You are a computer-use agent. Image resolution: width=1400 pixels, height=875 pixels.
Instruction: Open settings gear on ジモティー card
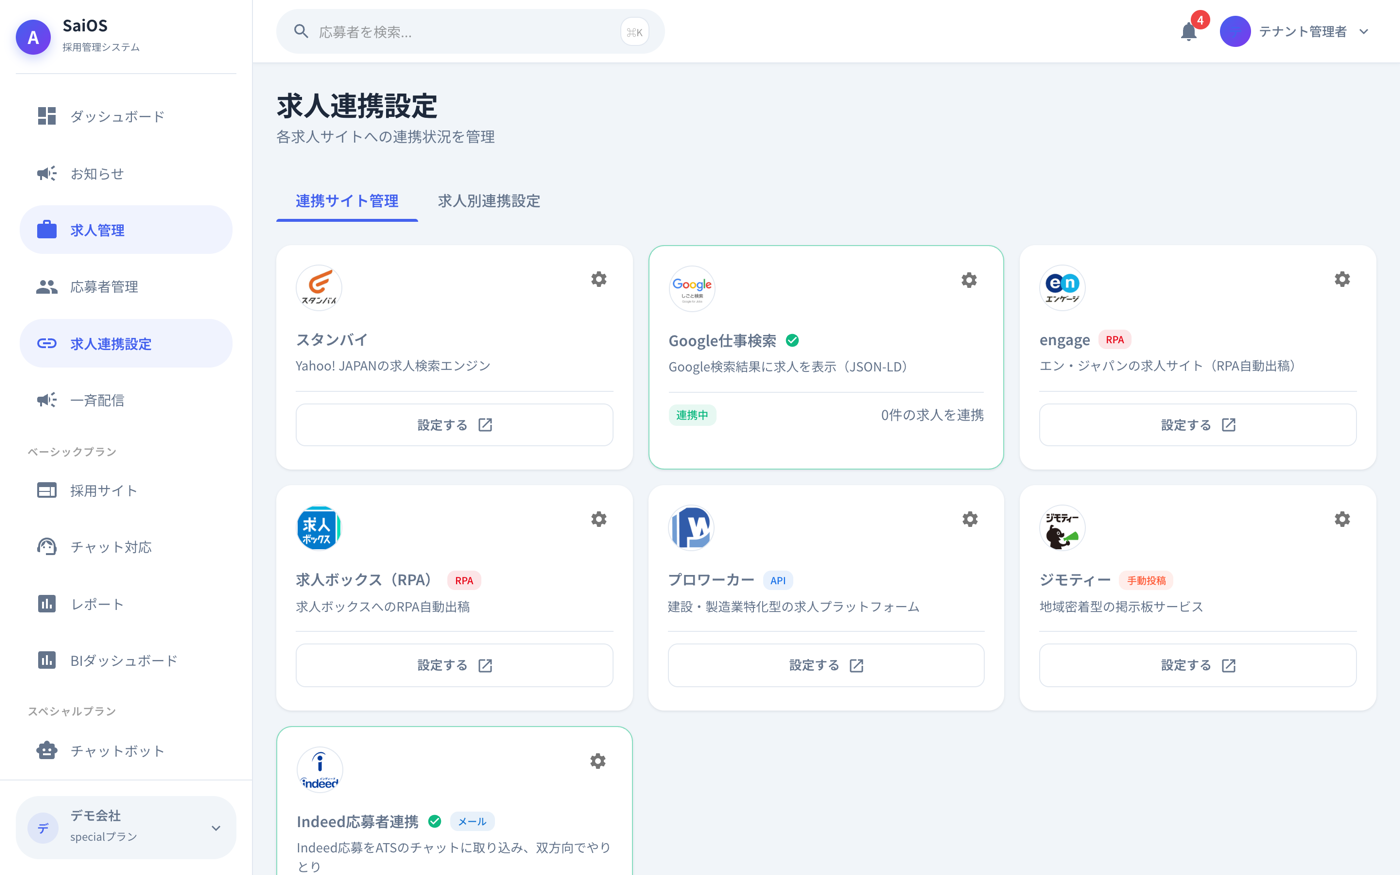pyautogui.click(x=1342, y=519)
